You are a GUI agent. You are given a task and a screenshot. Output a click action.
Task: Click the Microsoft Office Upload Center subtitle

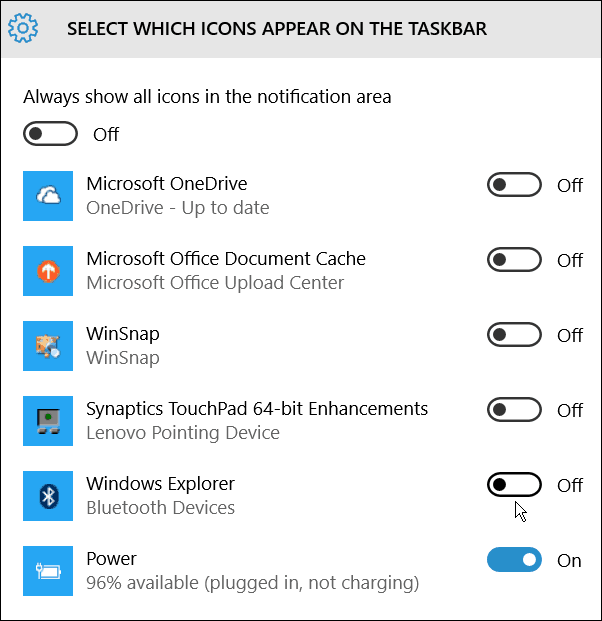pyautogui.click(x=215, y=283)
